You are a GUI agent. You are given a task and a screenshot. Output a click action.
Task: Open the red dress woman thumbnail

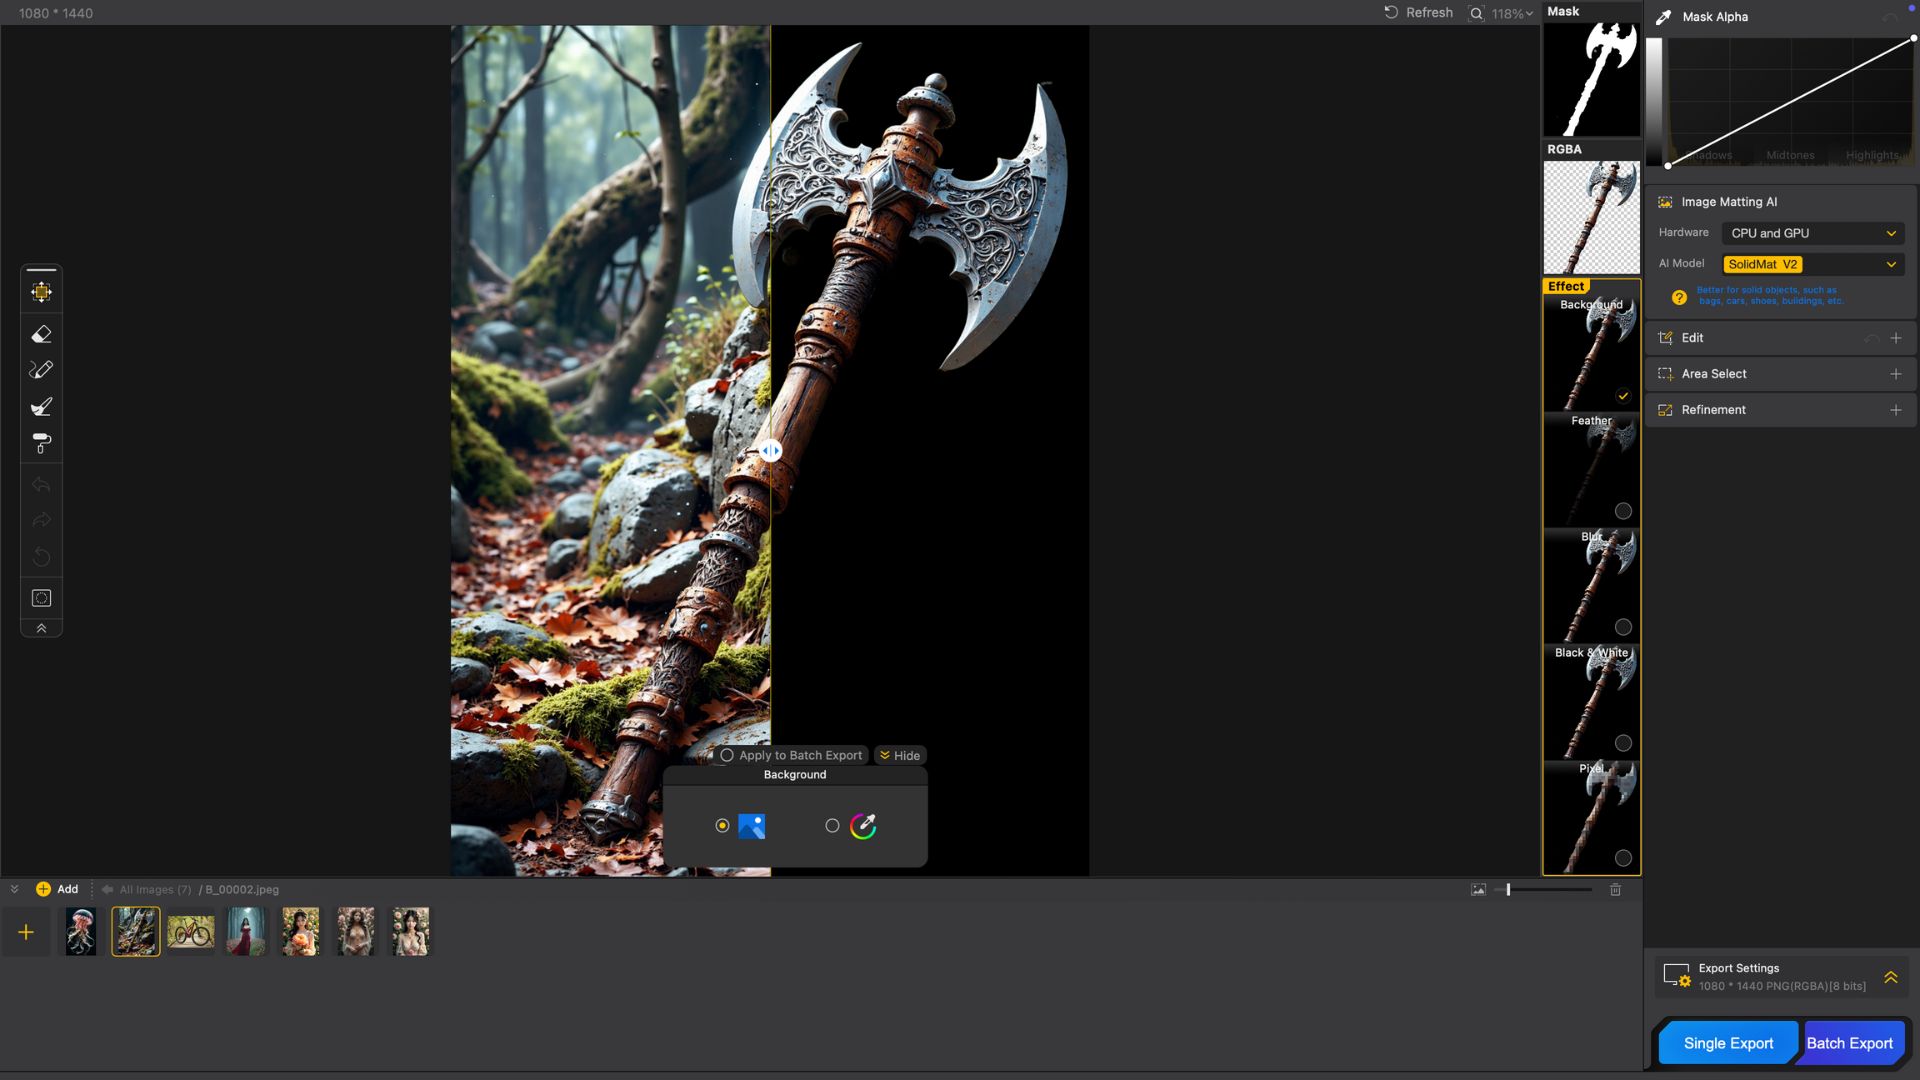coord(245,932)
